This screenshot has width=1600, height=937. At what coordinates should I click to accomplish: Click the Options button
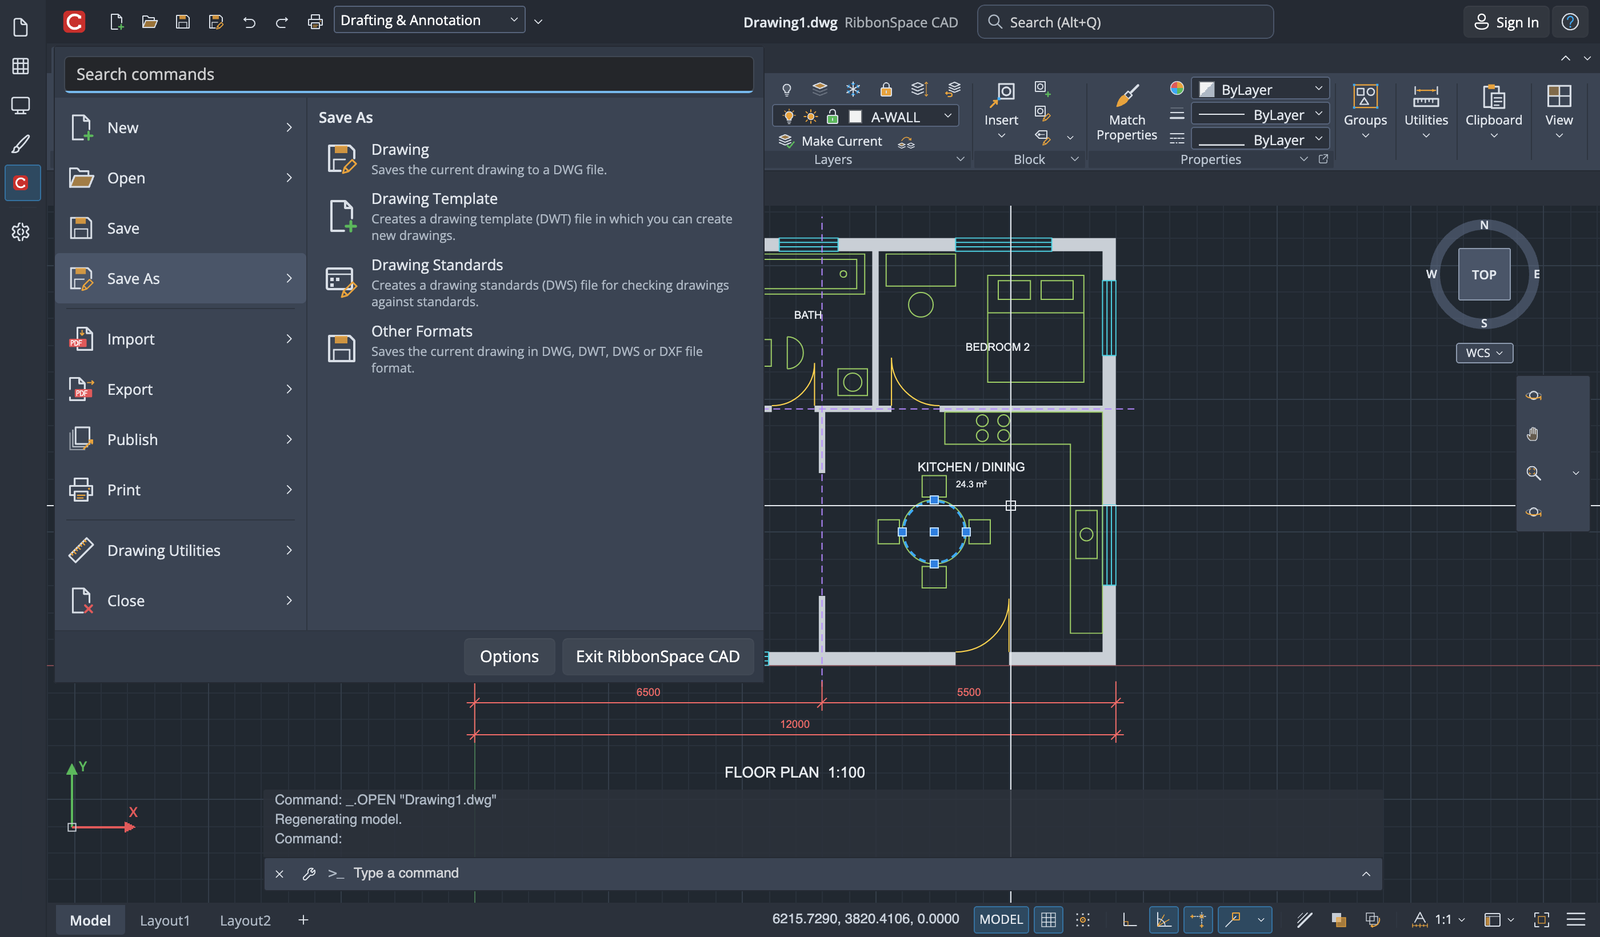click(x=509, y=656)
